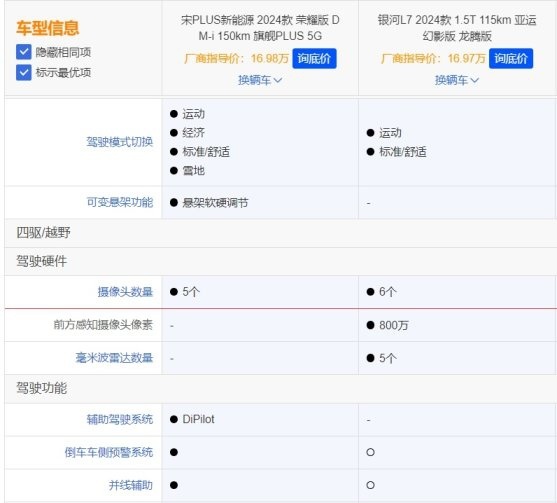The width and height of the screenshot is (557, 503).
Task: Click the 16.97万 guide price text
Action: 466,58
